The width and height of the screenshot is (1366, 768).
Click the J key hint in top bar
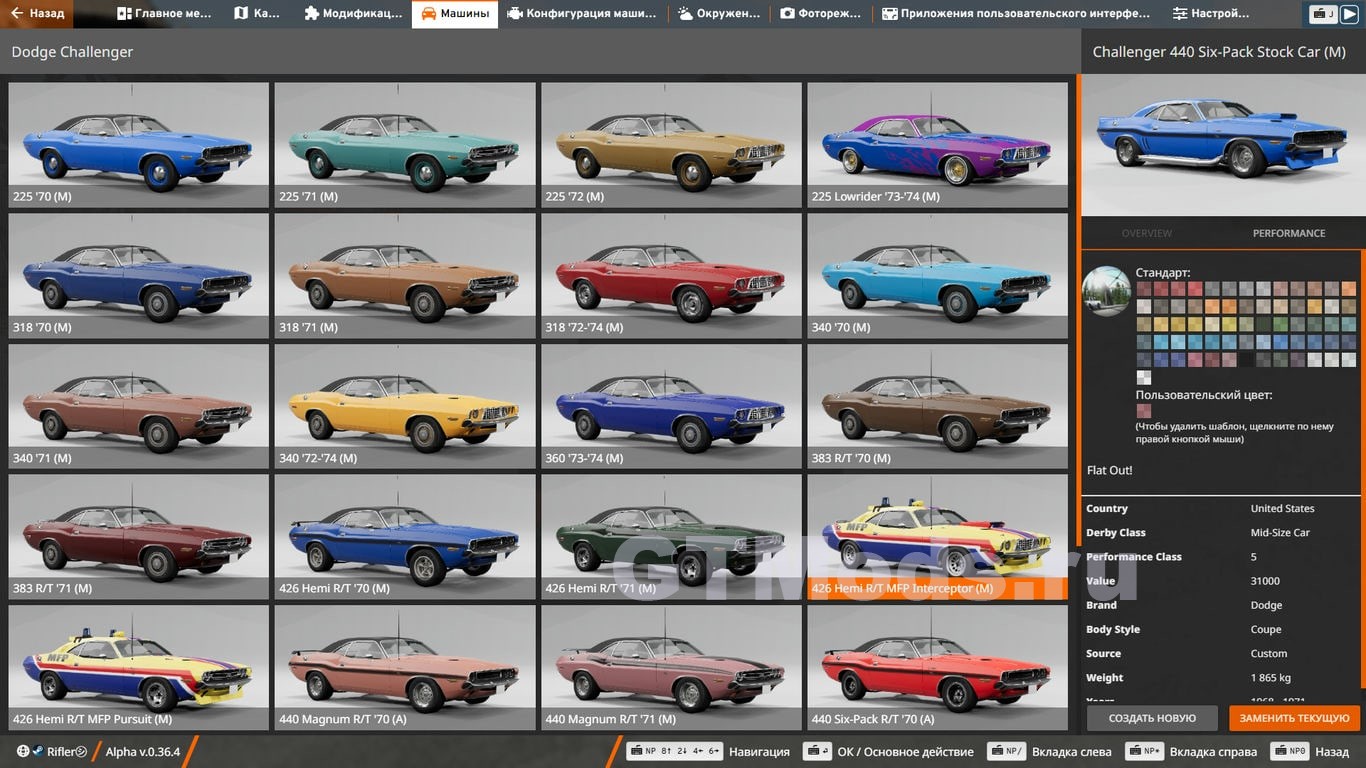pyautogui.click(x=1323, y=14)
